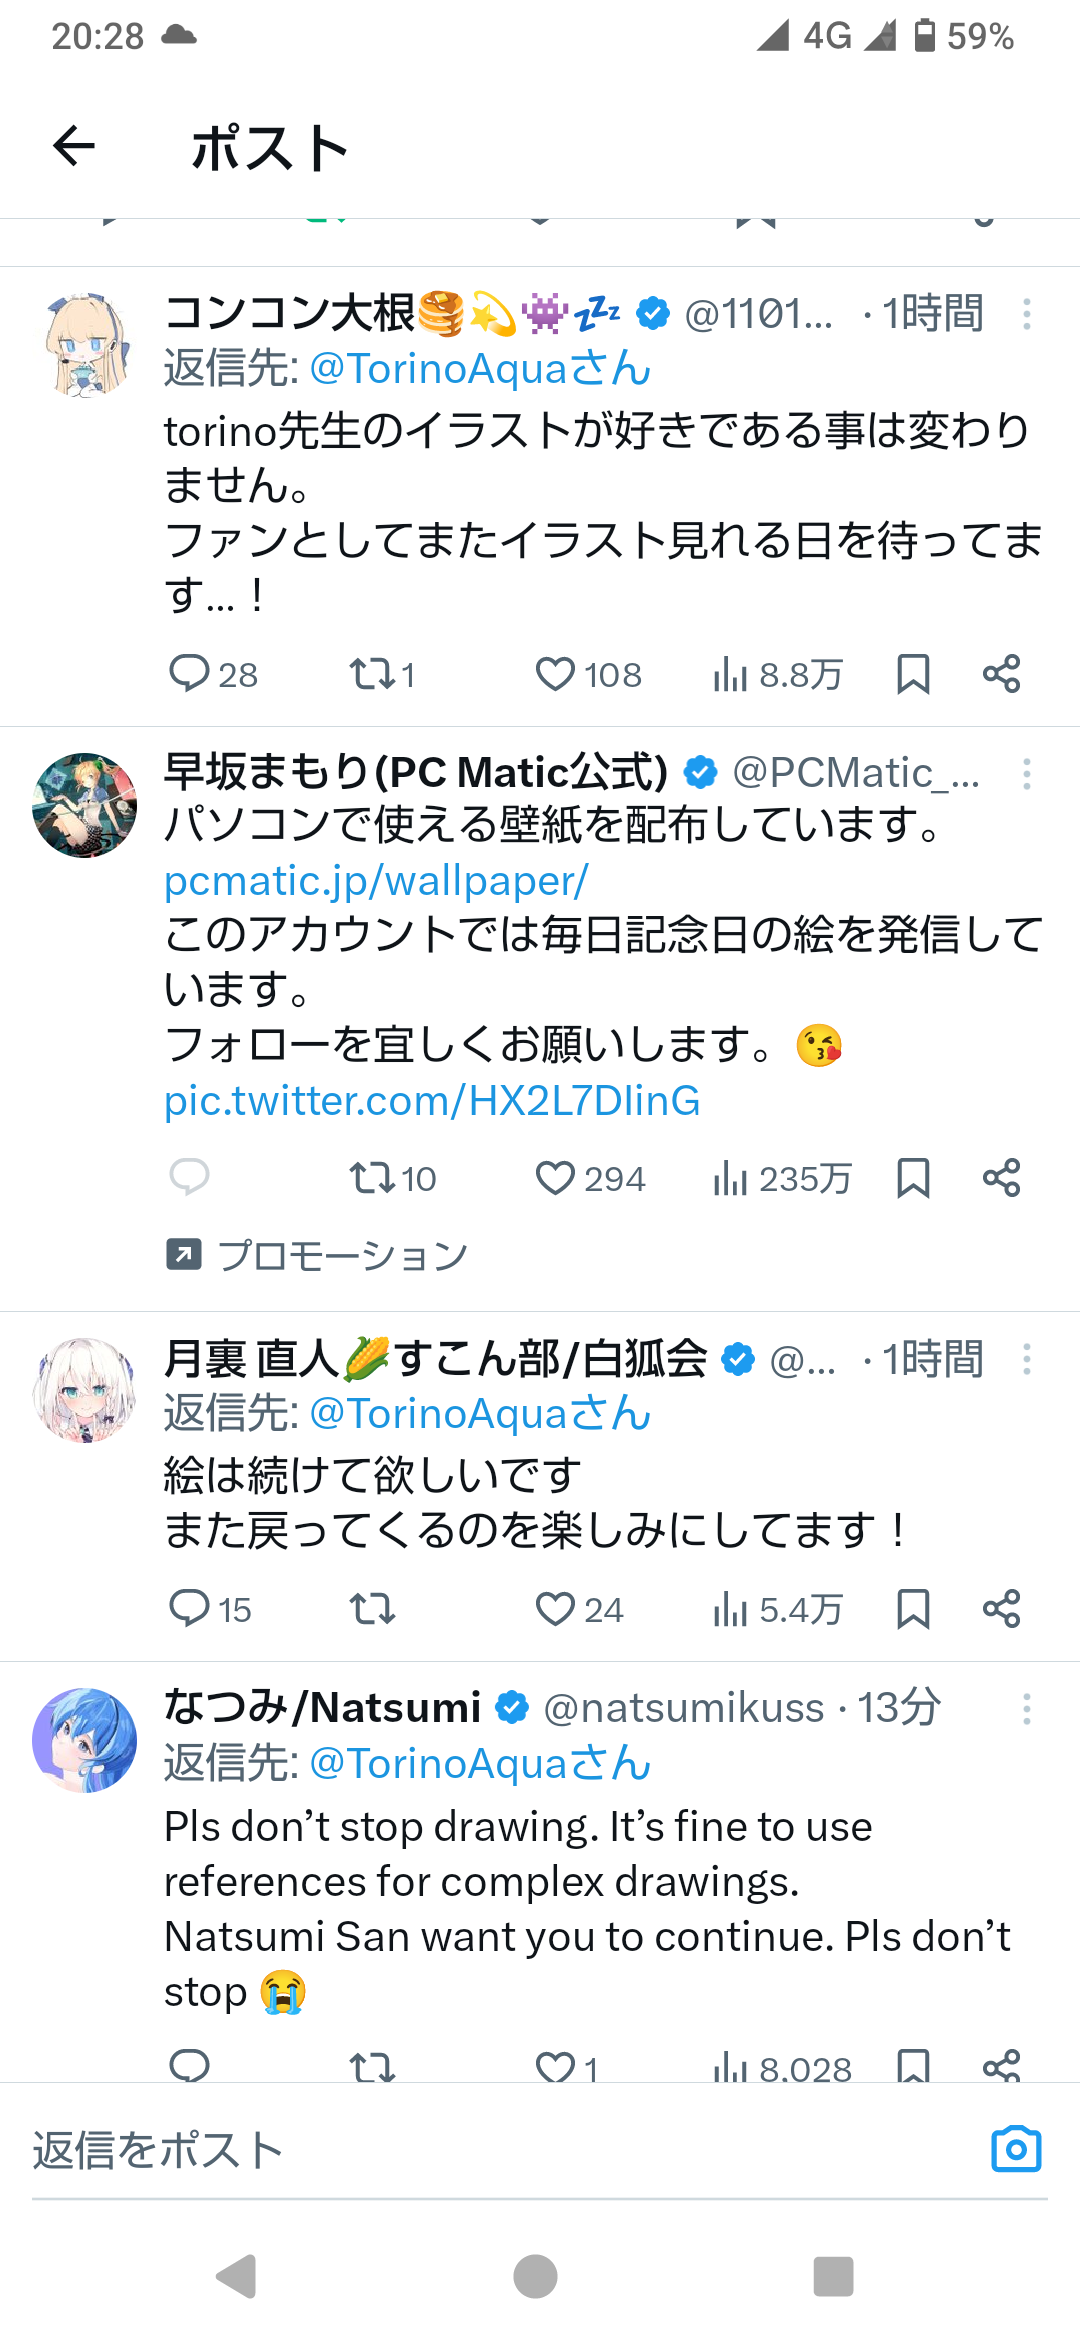The image size is (1080, 2340).
Task: Like the PC Matic promoted post
Action: (590, 1178)
